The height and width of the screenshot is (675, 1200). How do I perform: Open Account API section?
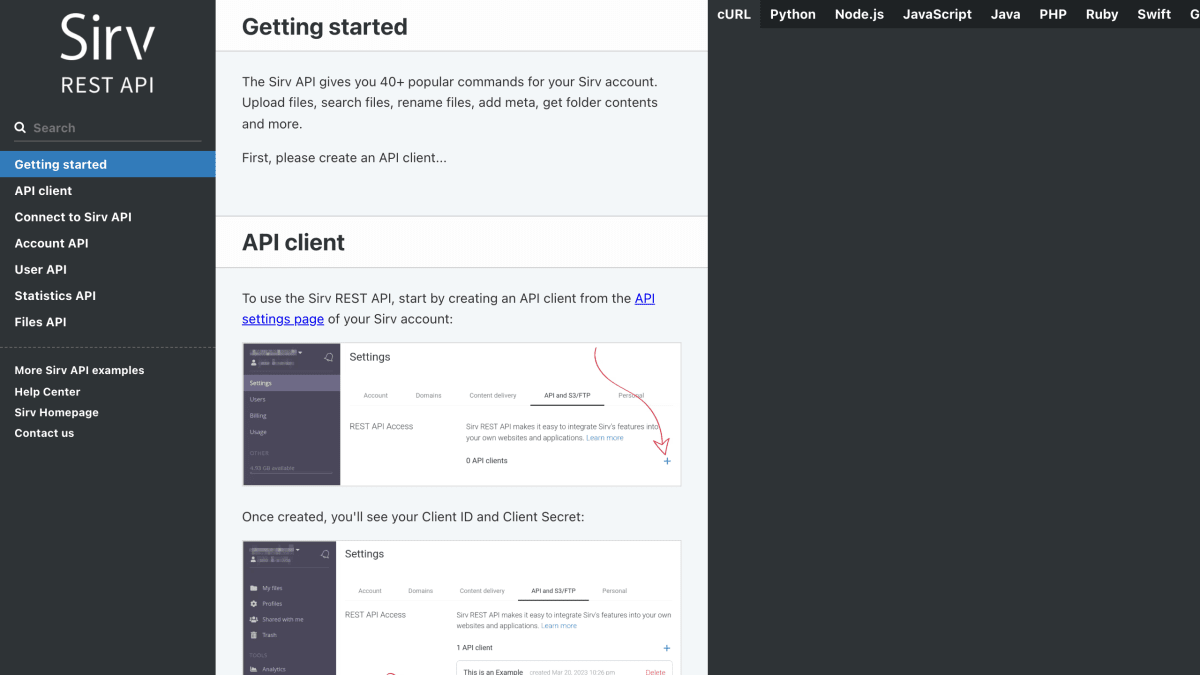pyautogui.click(x=107, y=243)
